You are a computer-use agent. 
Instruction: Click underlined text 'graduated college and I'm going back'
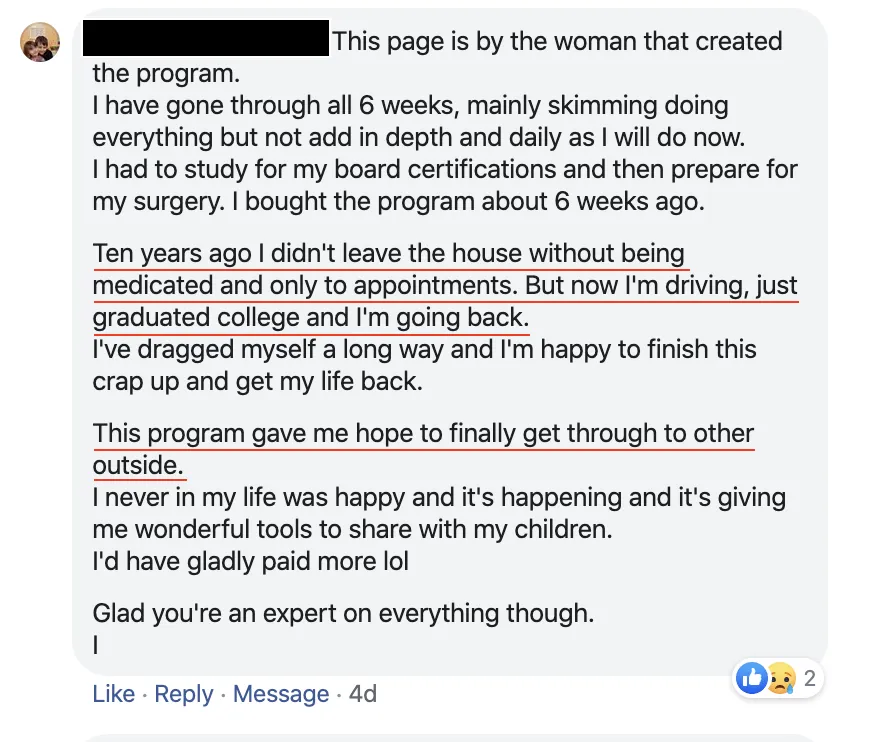(311, 317)
